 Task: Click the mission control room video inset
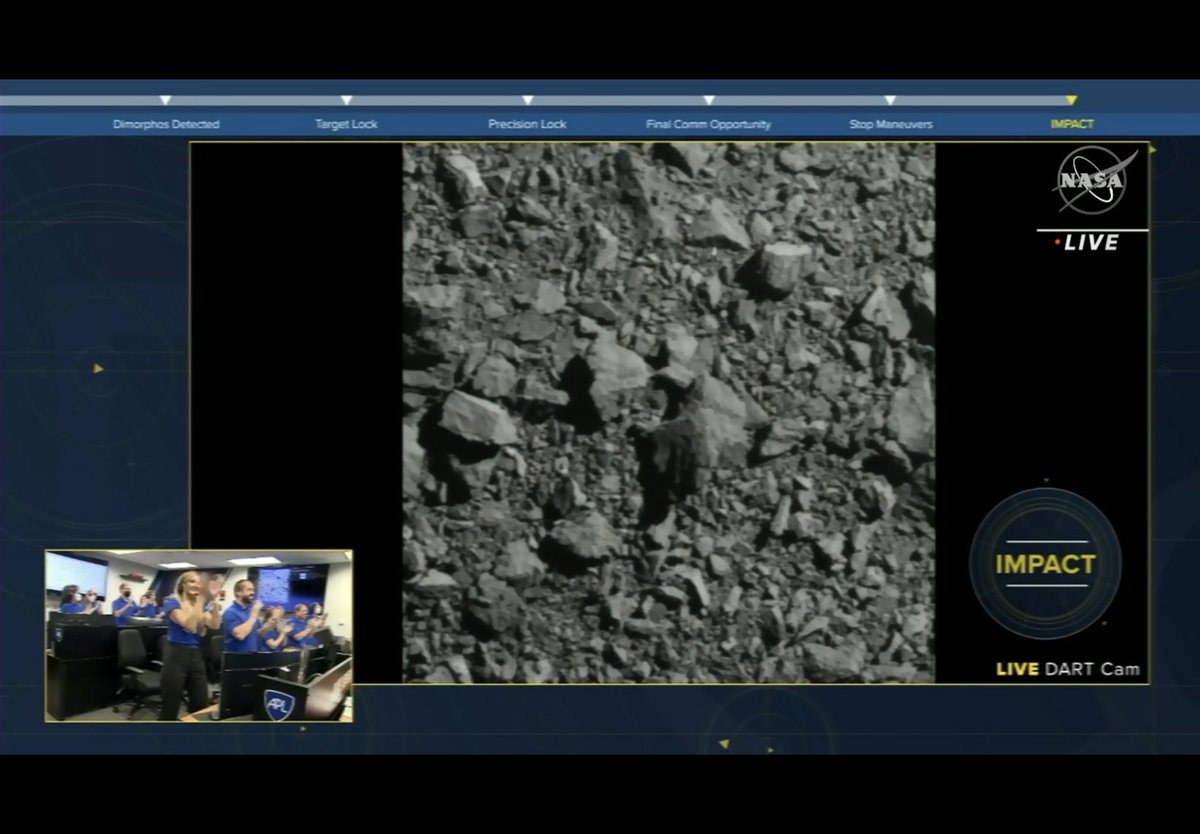(x=199, y=635)
